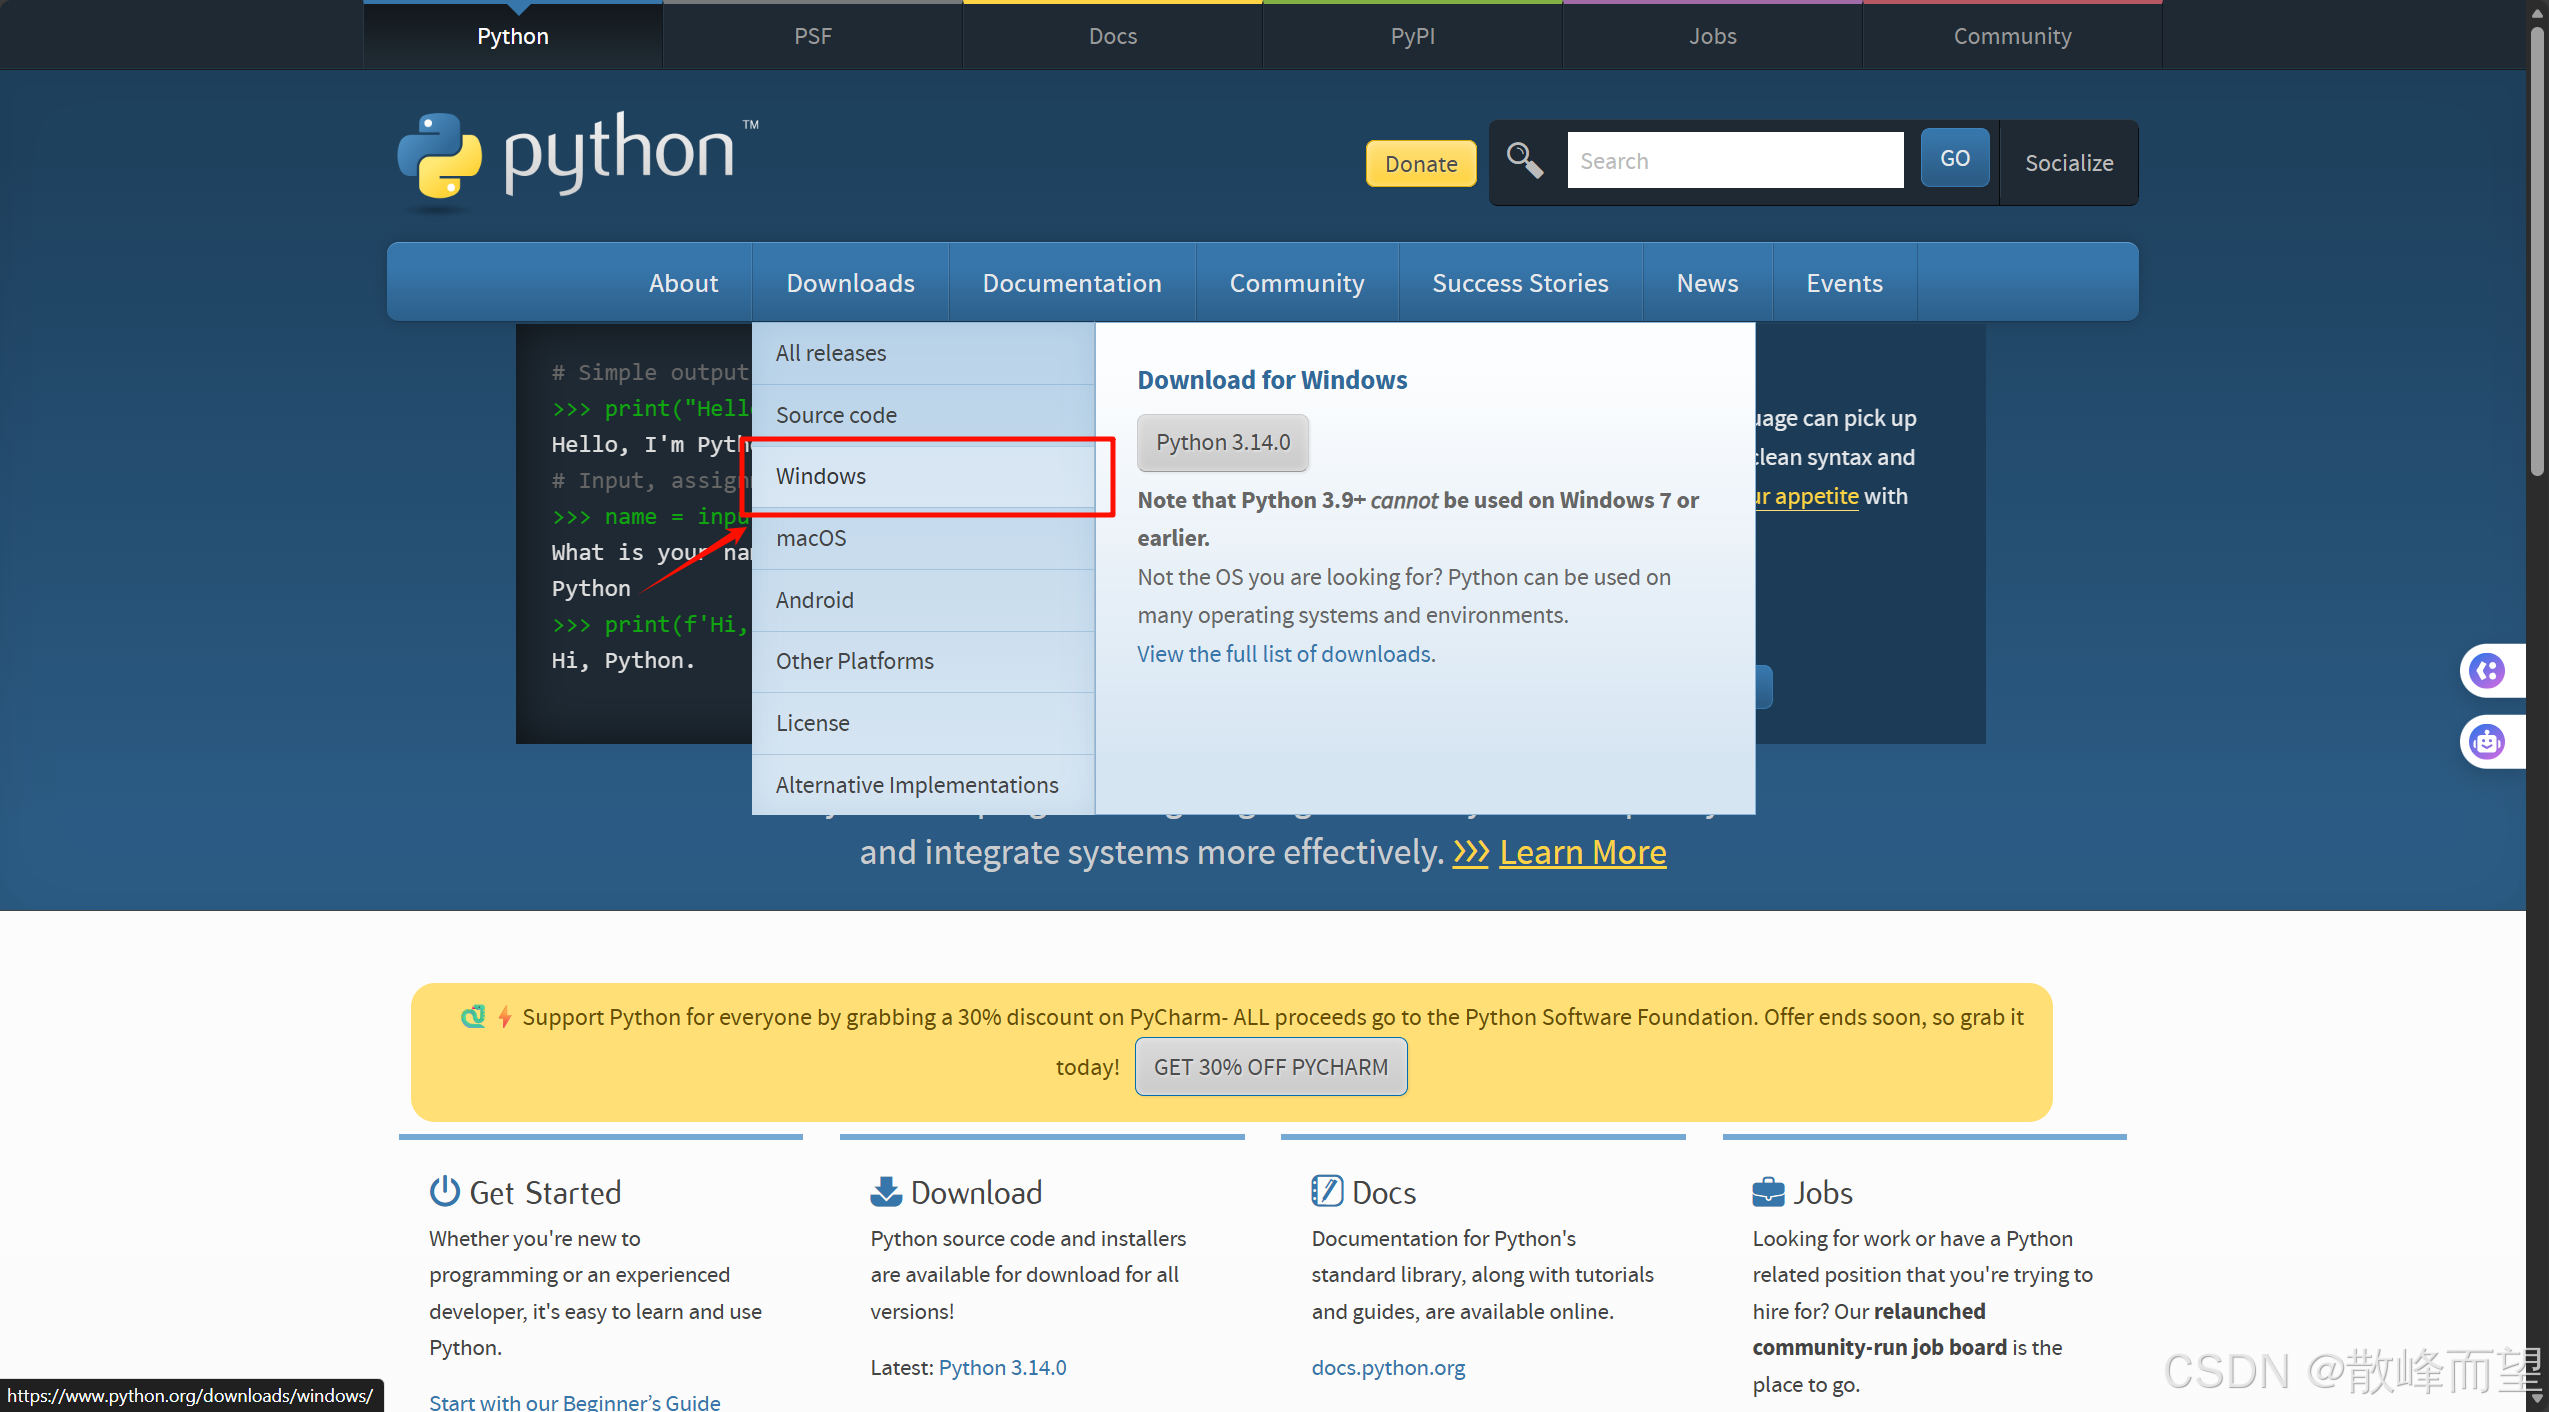
Task: Expand the Documentation nav menu
Action: [1071, 283]
